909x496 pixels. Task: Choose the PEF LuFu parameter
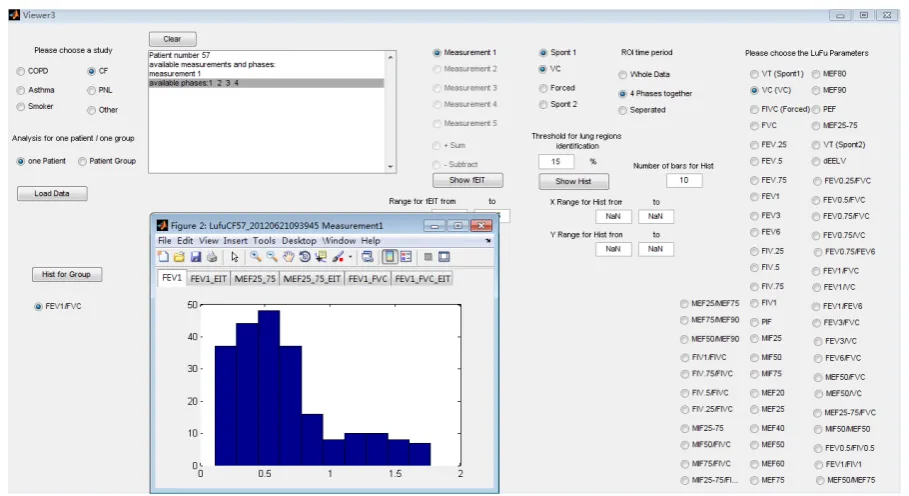click(x=816, y=109)
